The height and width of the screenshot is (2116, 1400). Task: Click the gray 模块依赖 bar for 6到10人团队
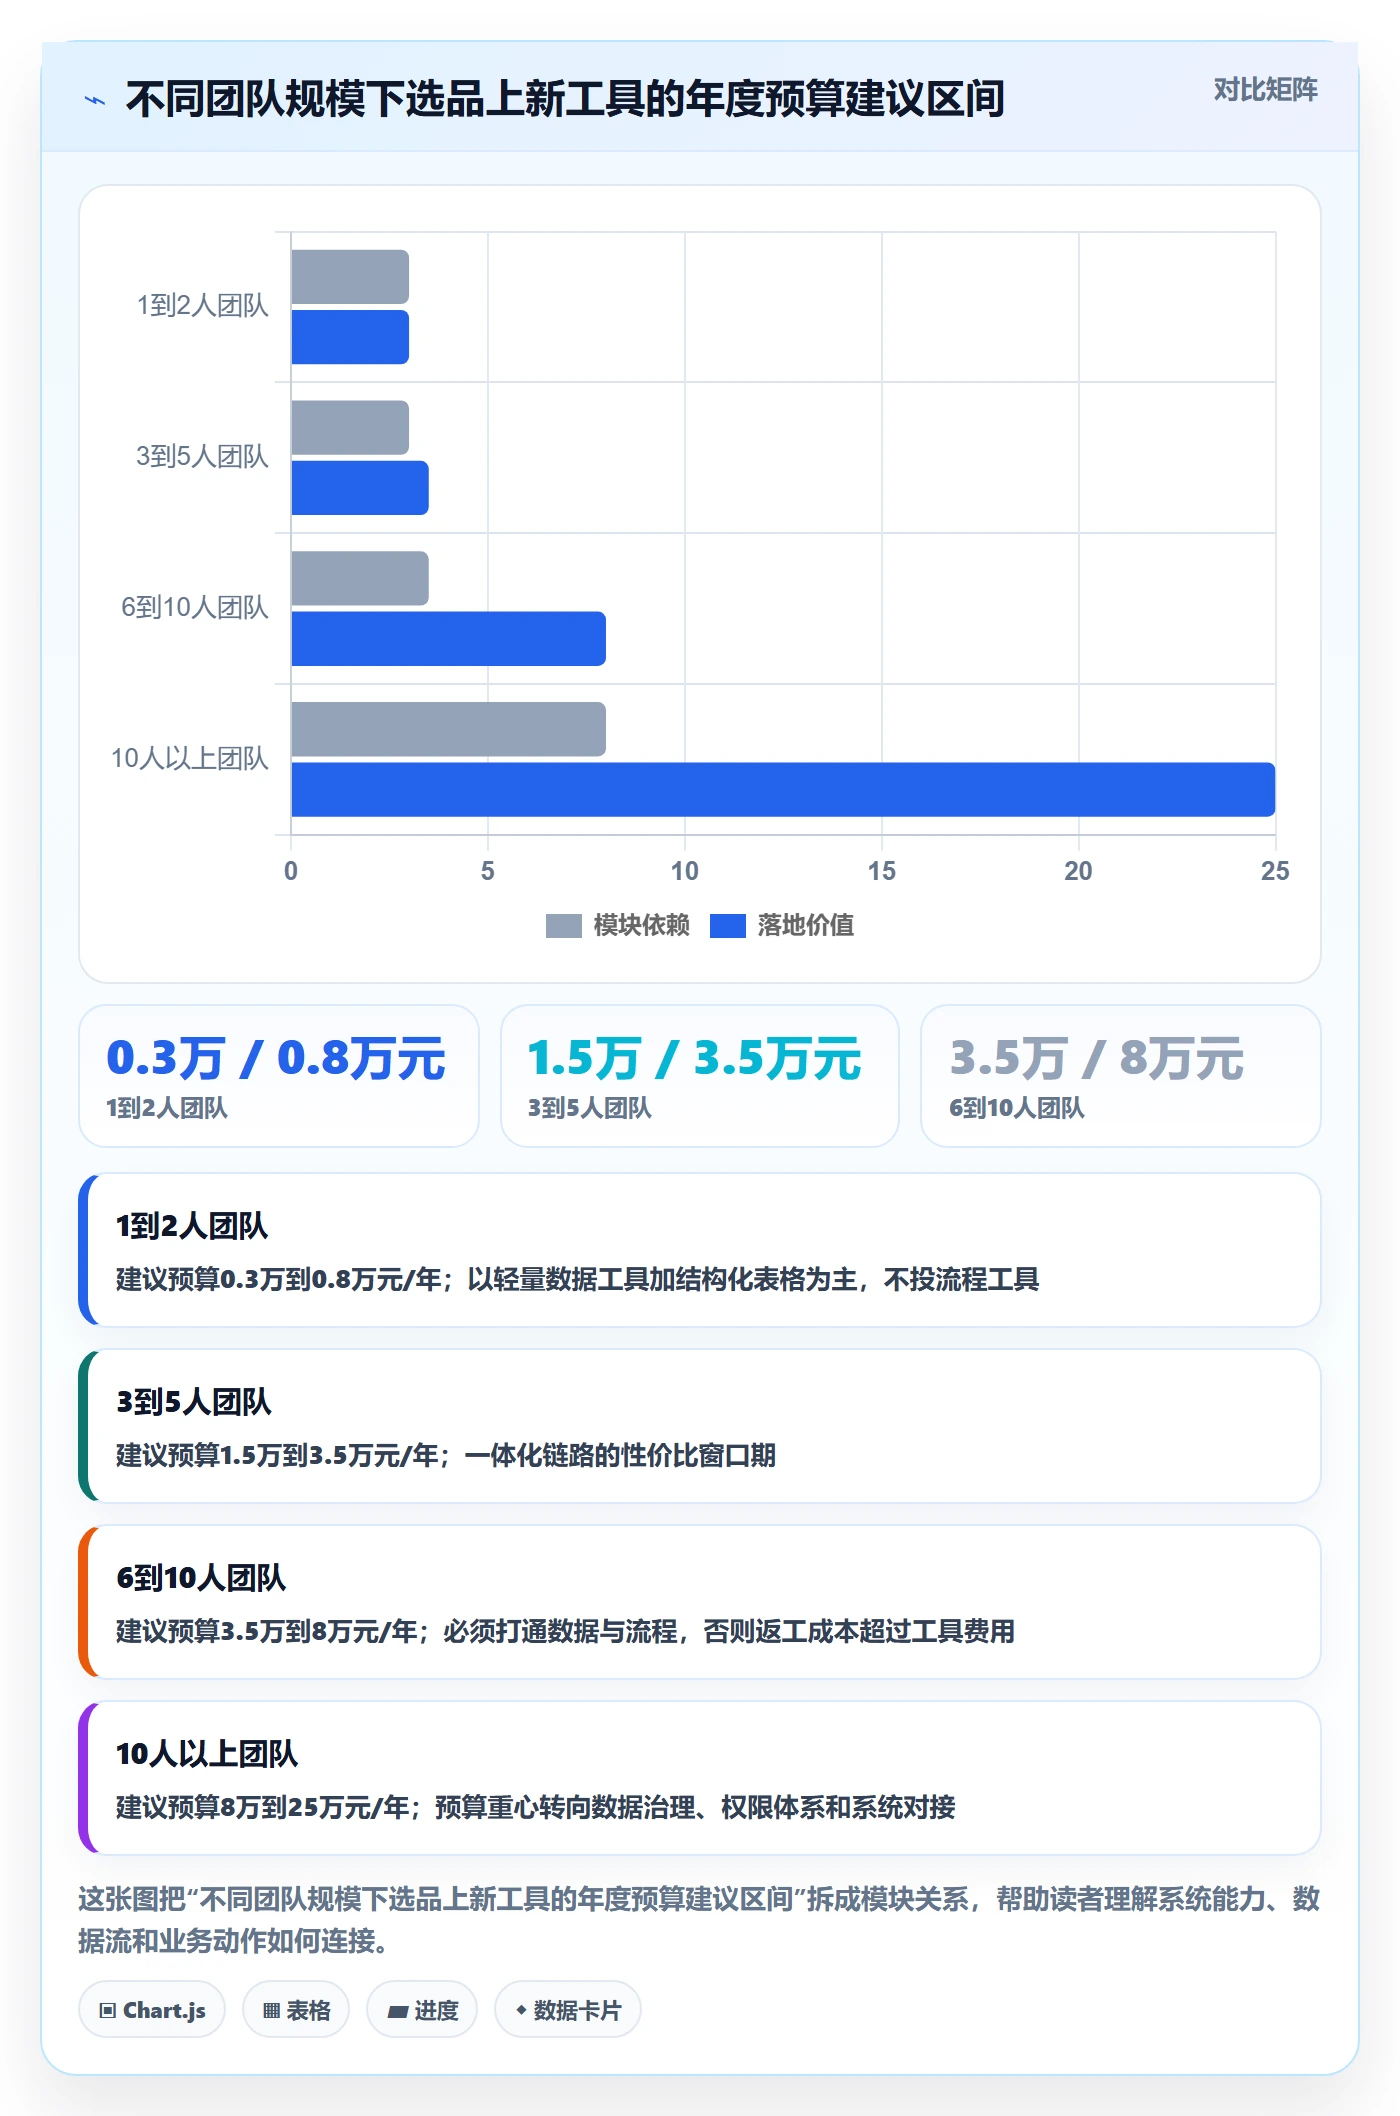pyautogui.click(x=360, y=579)
